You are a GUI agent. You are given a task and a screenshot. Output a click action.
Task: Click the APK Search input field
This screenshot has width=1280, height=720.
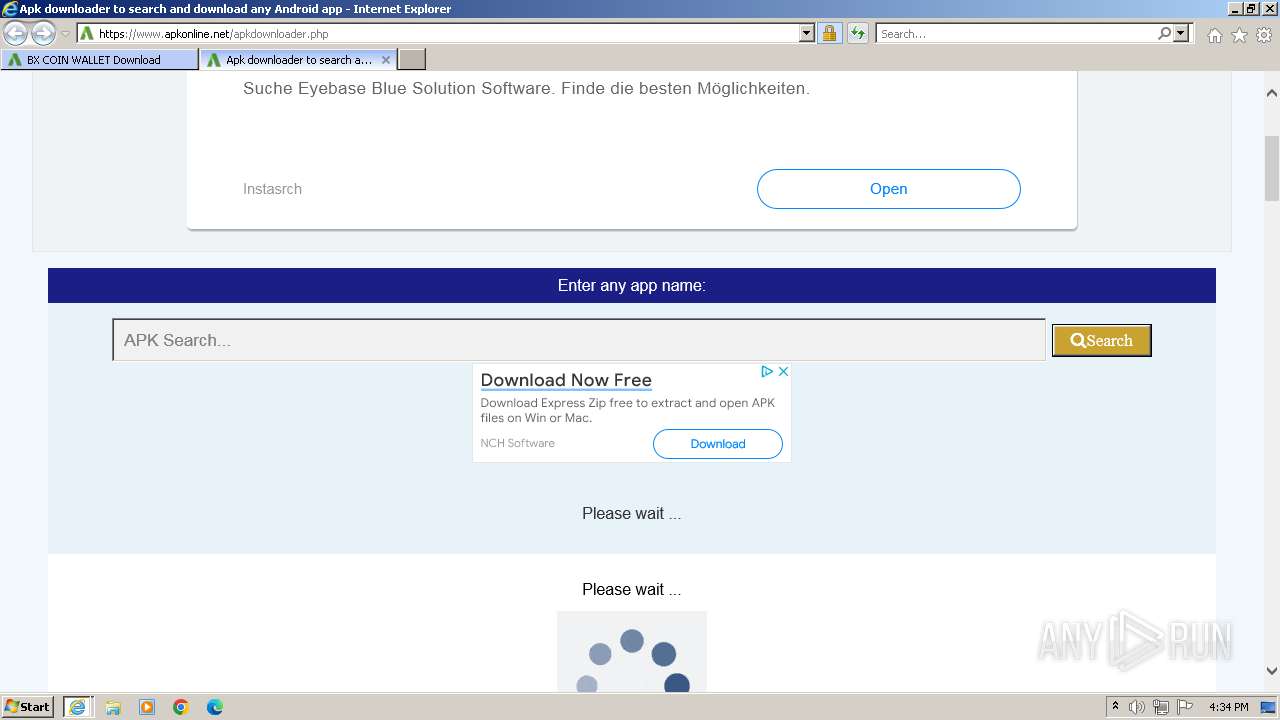(x=579, y=340)
